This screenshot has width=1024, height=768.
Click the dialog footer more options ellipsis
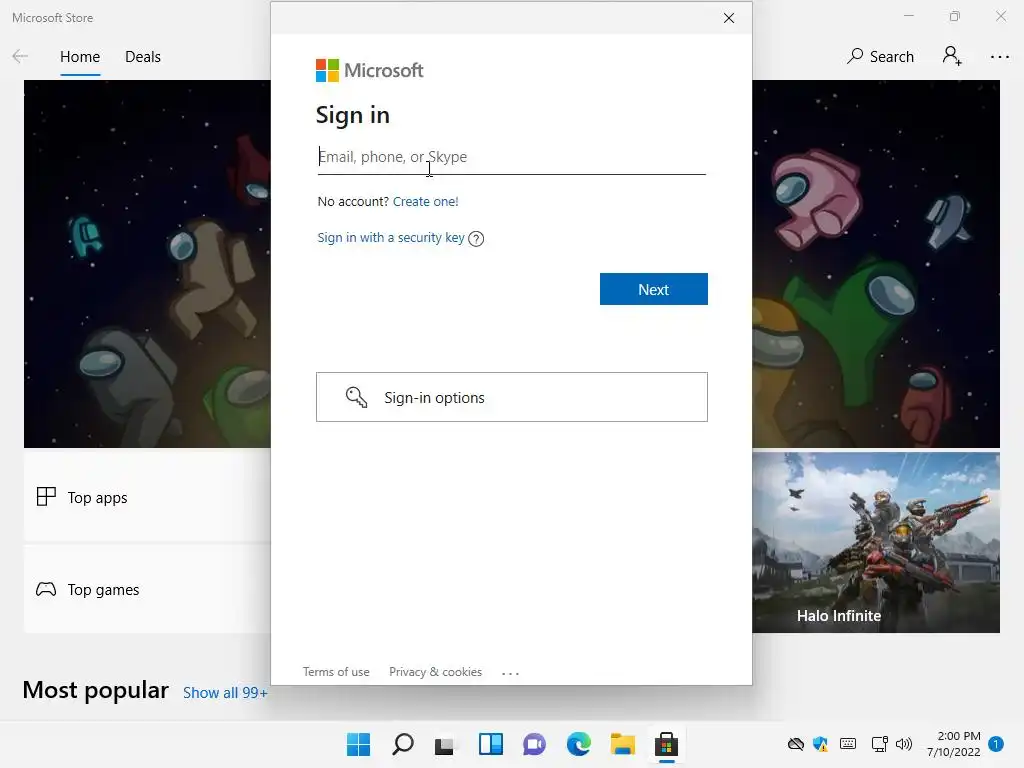511,673
